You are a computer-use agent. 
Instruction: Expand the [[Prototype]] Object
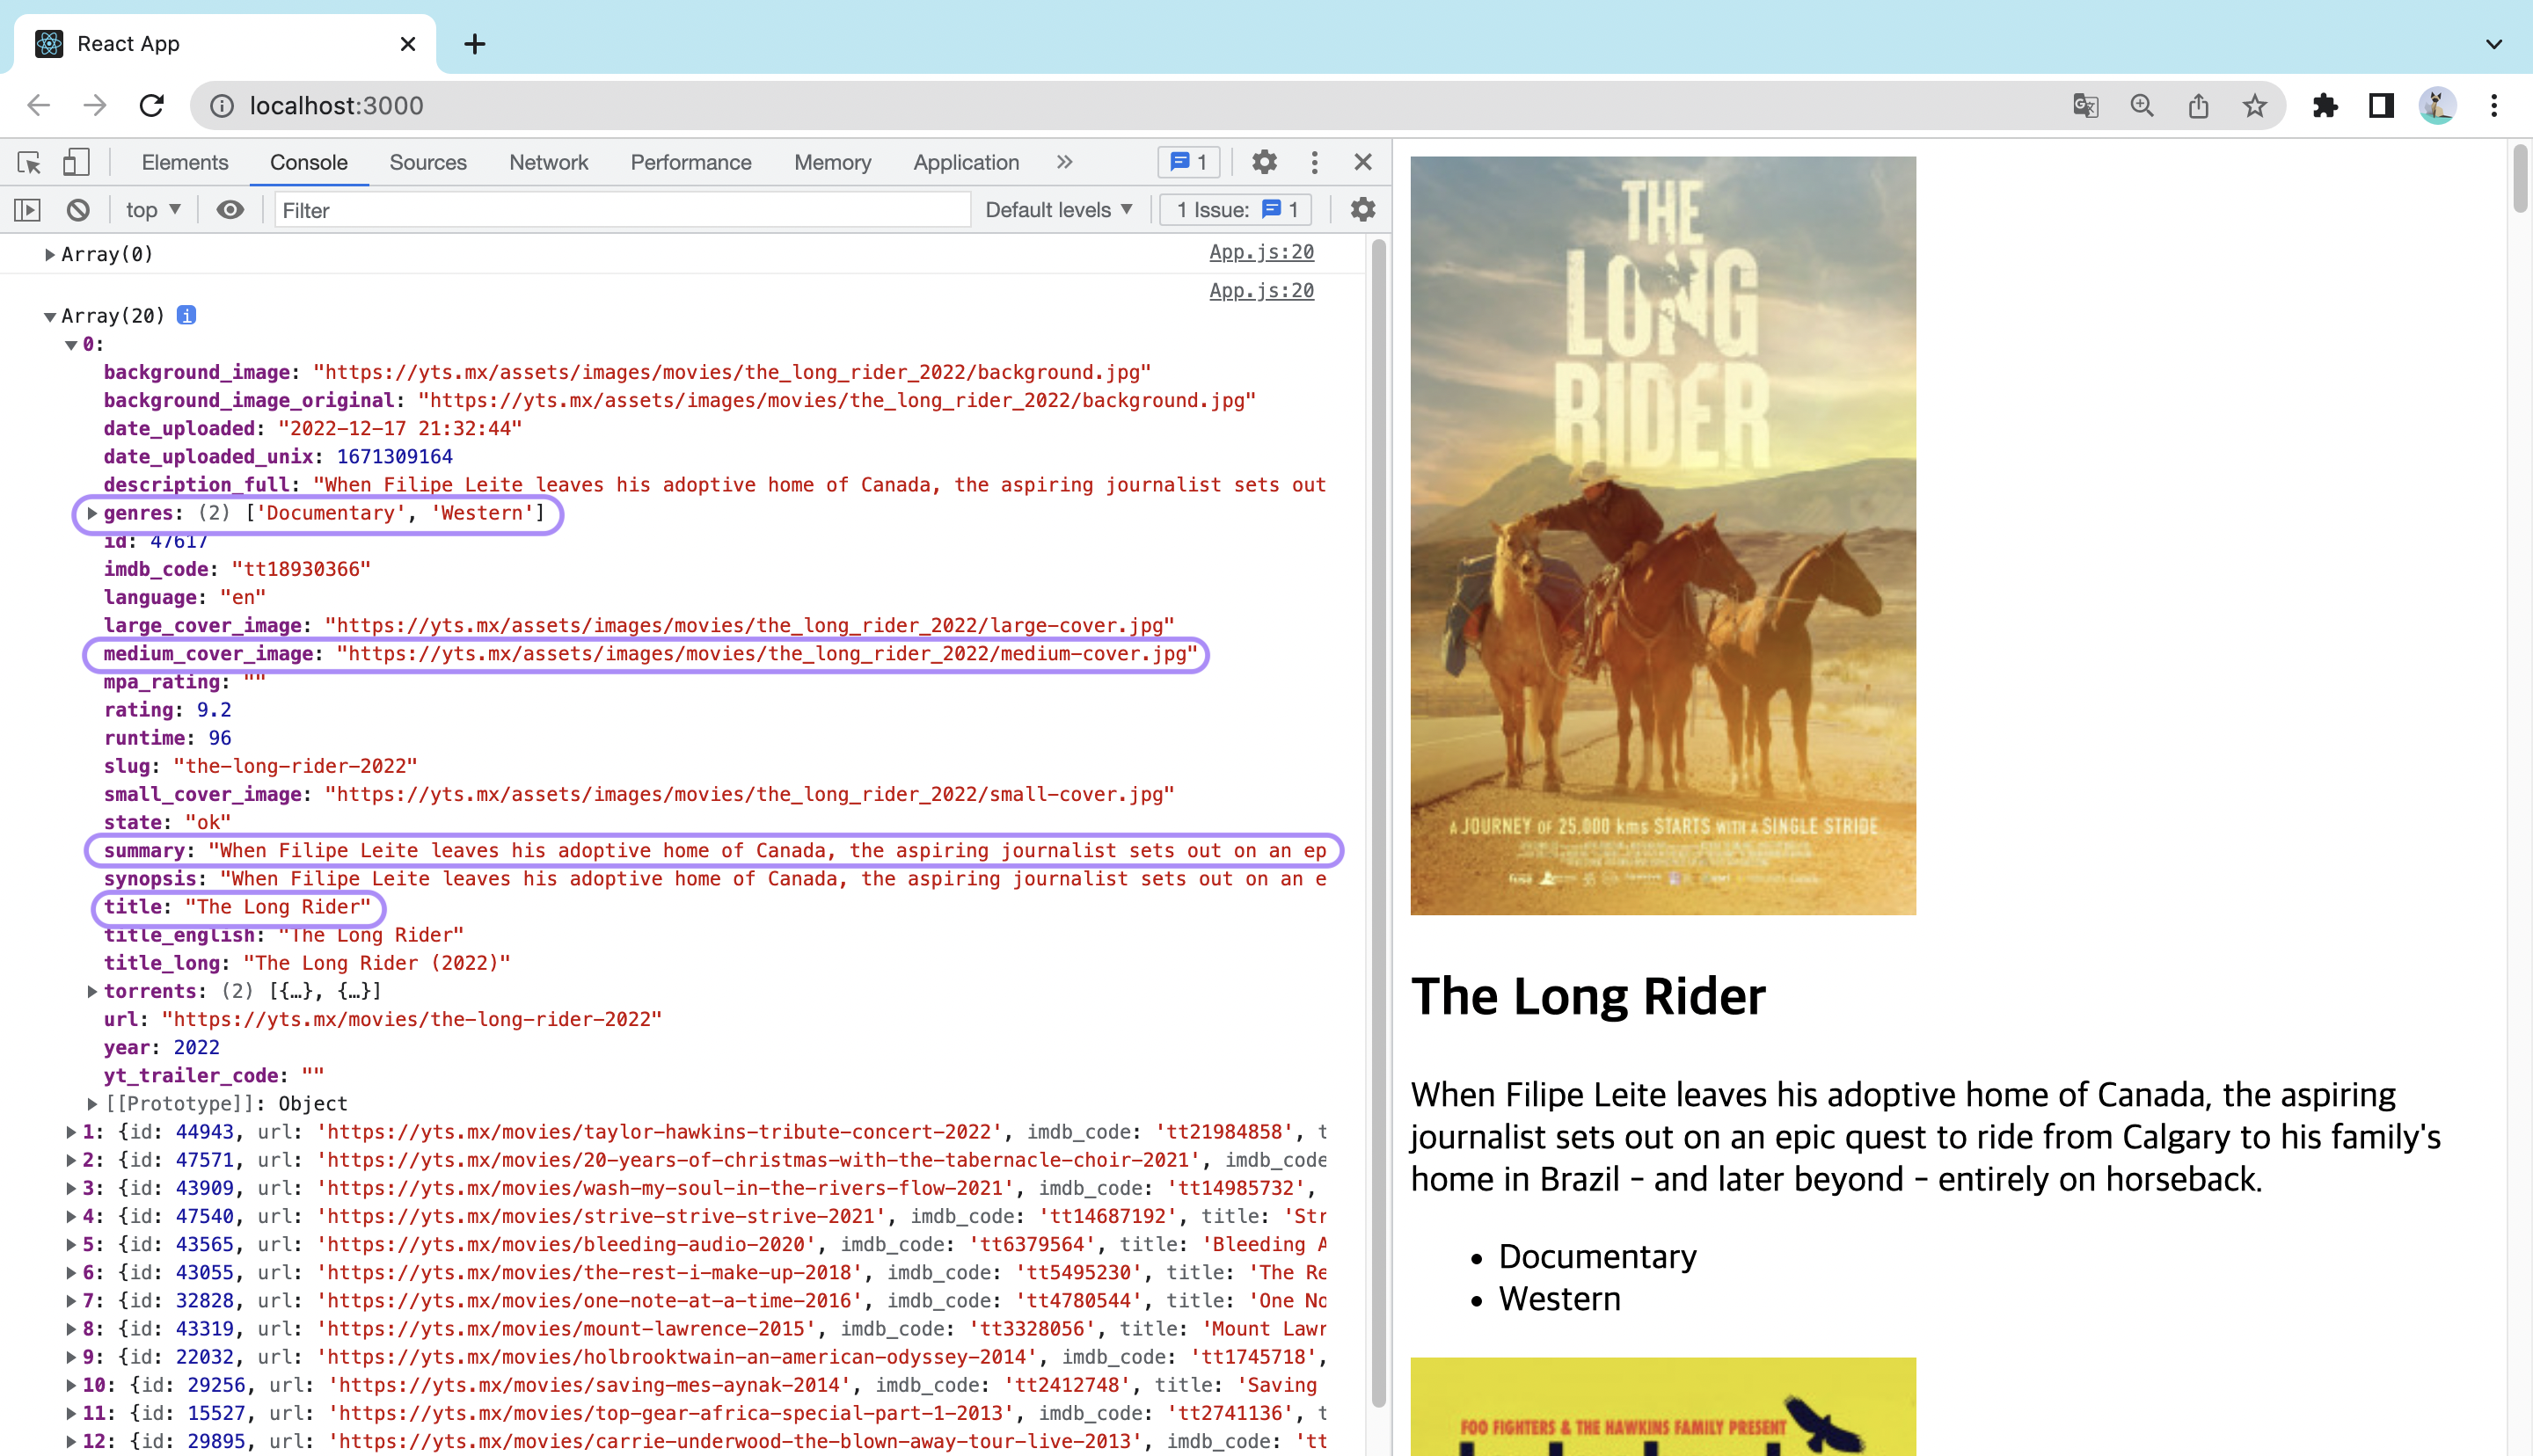tap(92, 1103)
